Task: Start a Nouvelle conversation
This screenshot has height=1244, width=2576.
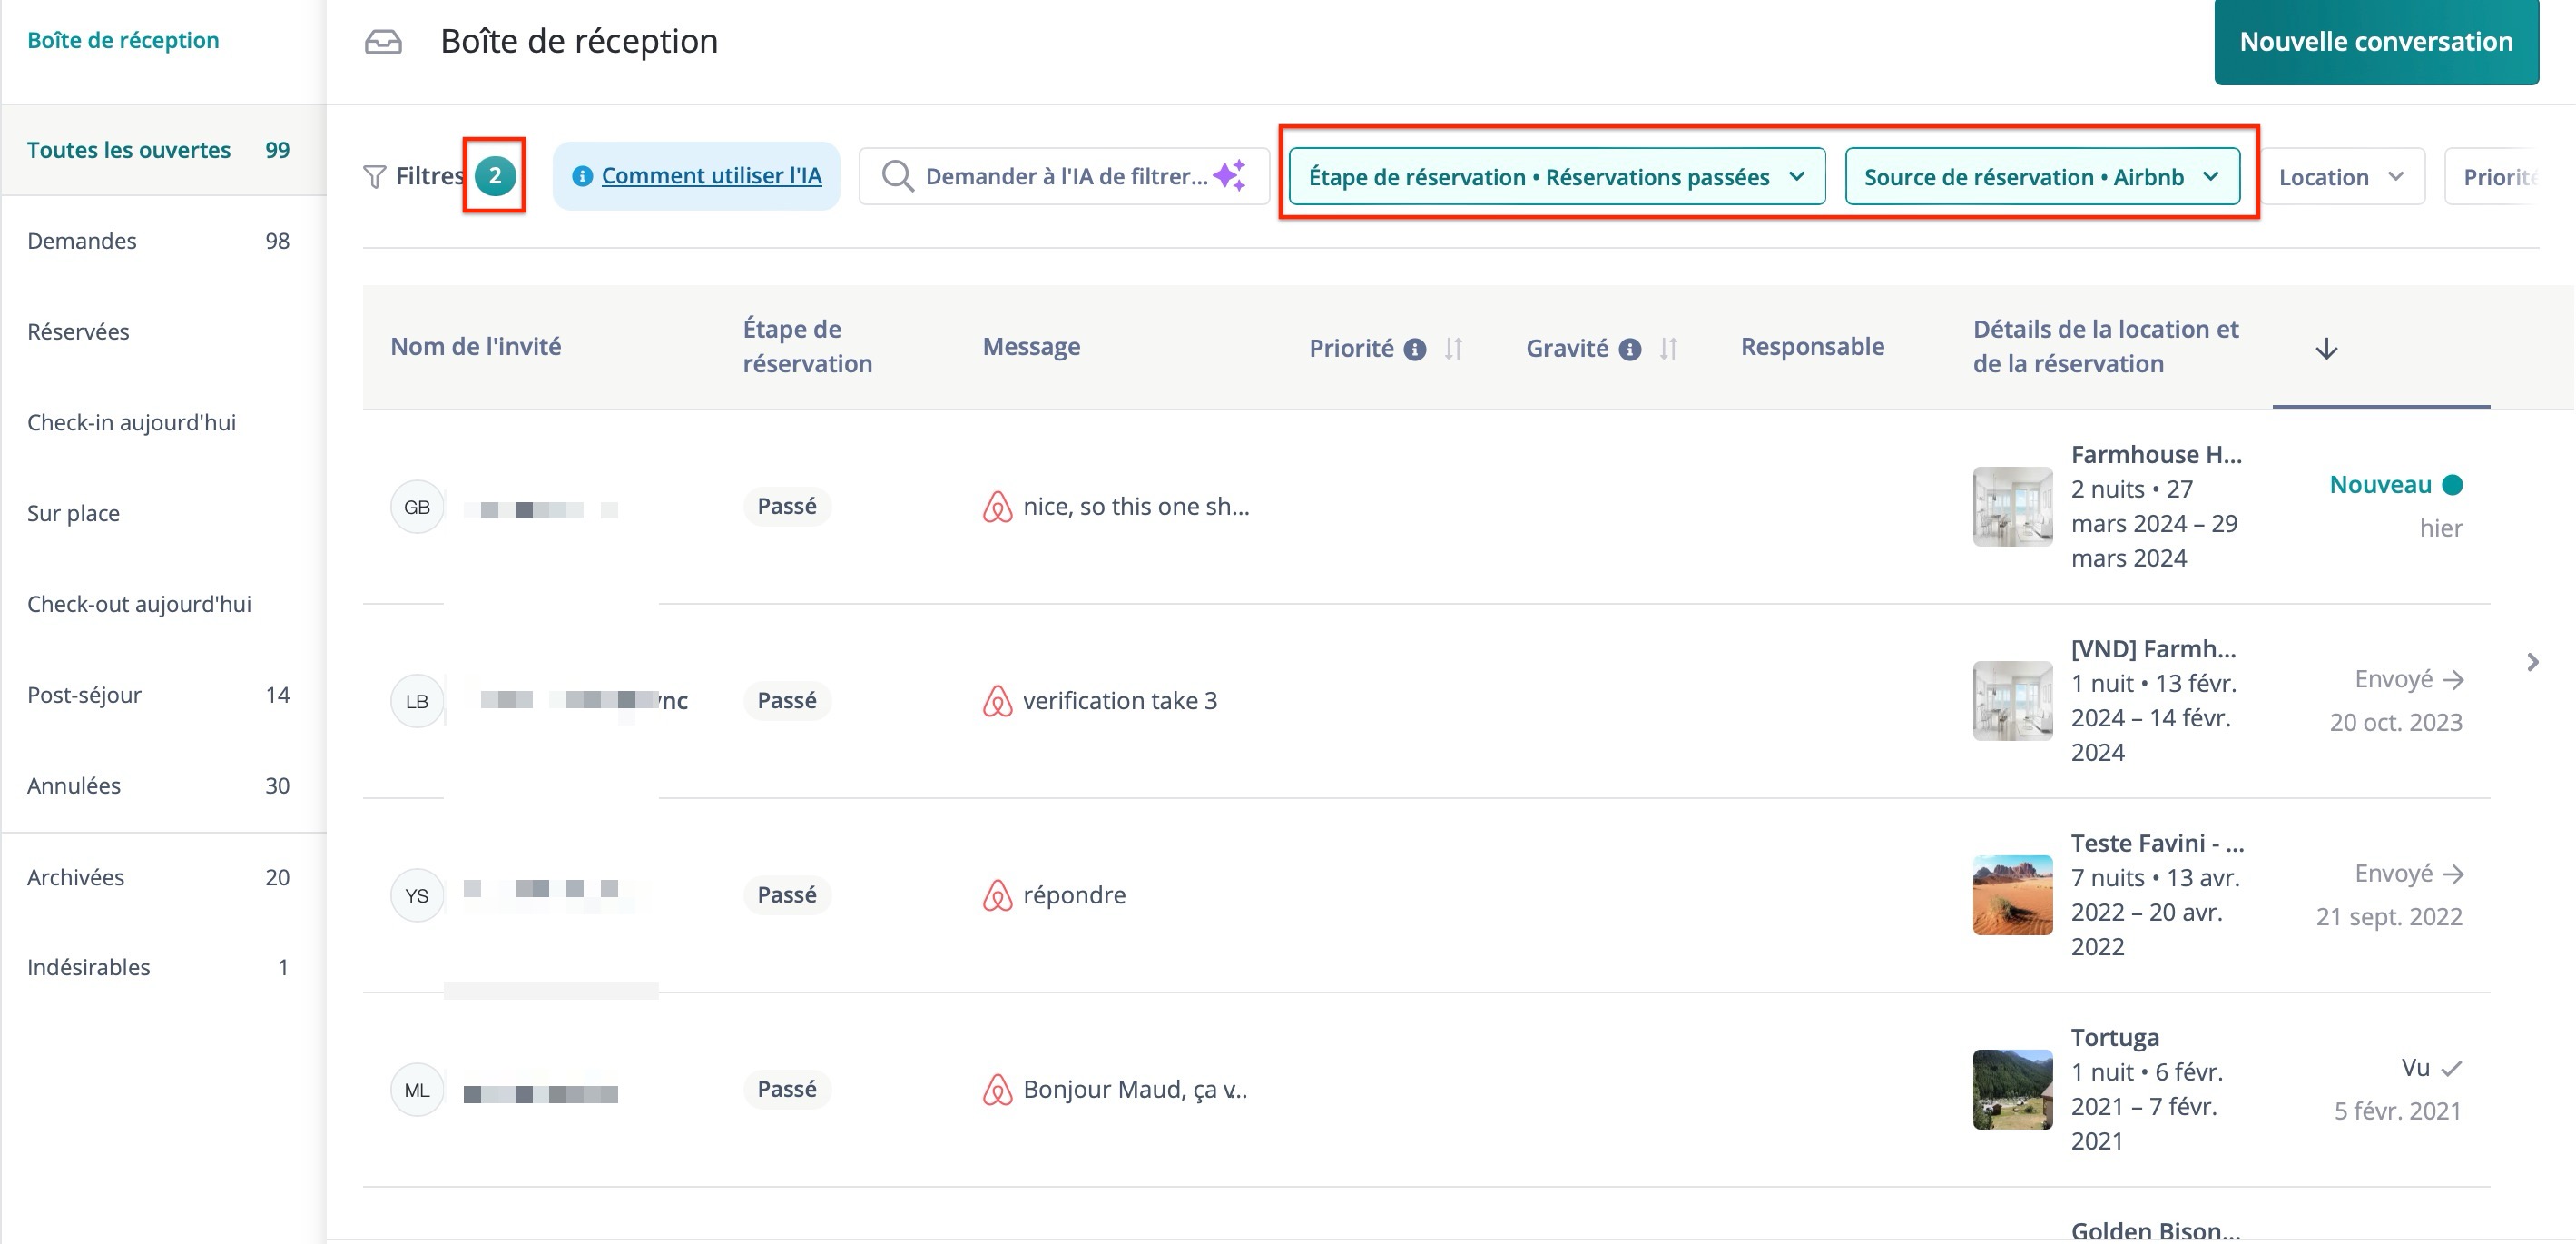Action: point(2375,42)
